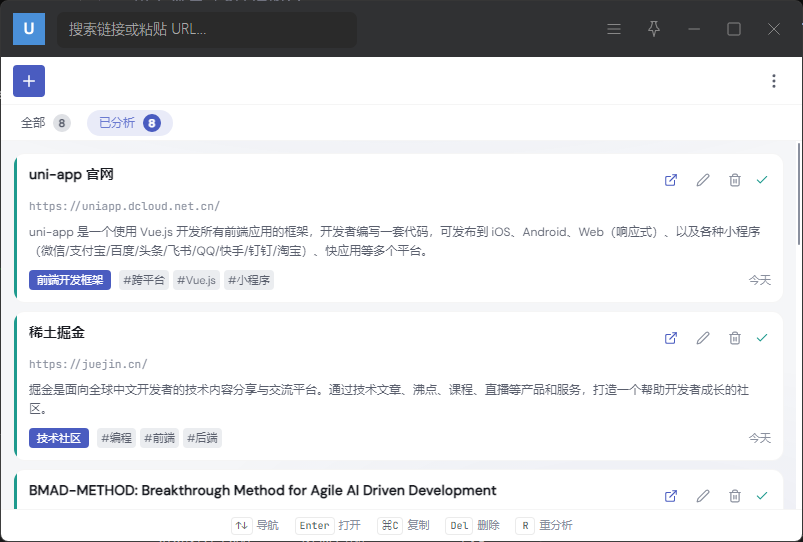Screen dimensions: 803x542
Task: Click the blue plus add-link button
Action: 29,81
